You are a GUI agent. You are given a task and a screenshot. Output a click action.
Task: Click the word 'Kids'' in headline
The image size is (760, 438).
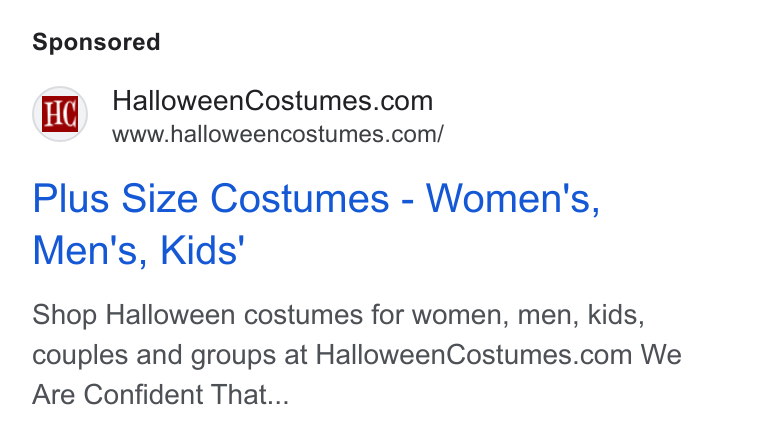[203, 250]
